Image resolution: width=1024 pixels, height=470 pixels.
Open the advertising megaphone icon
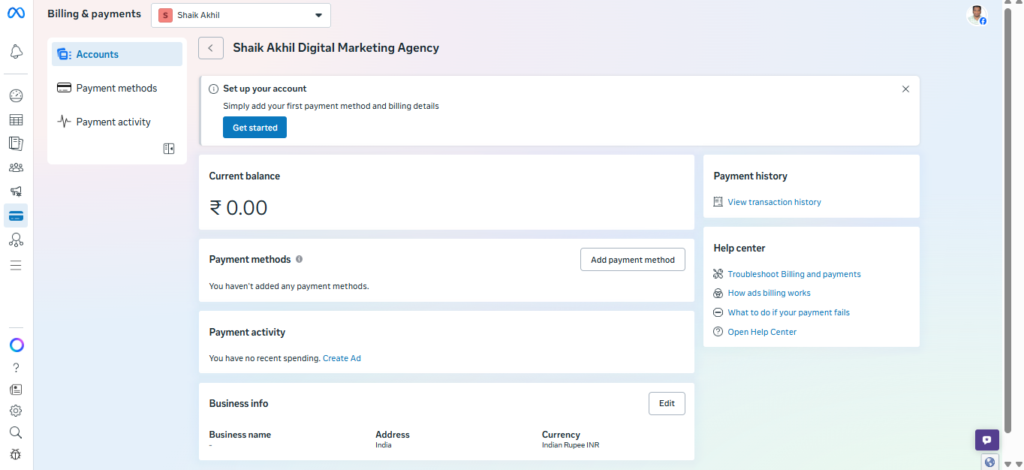pos(16,191)
